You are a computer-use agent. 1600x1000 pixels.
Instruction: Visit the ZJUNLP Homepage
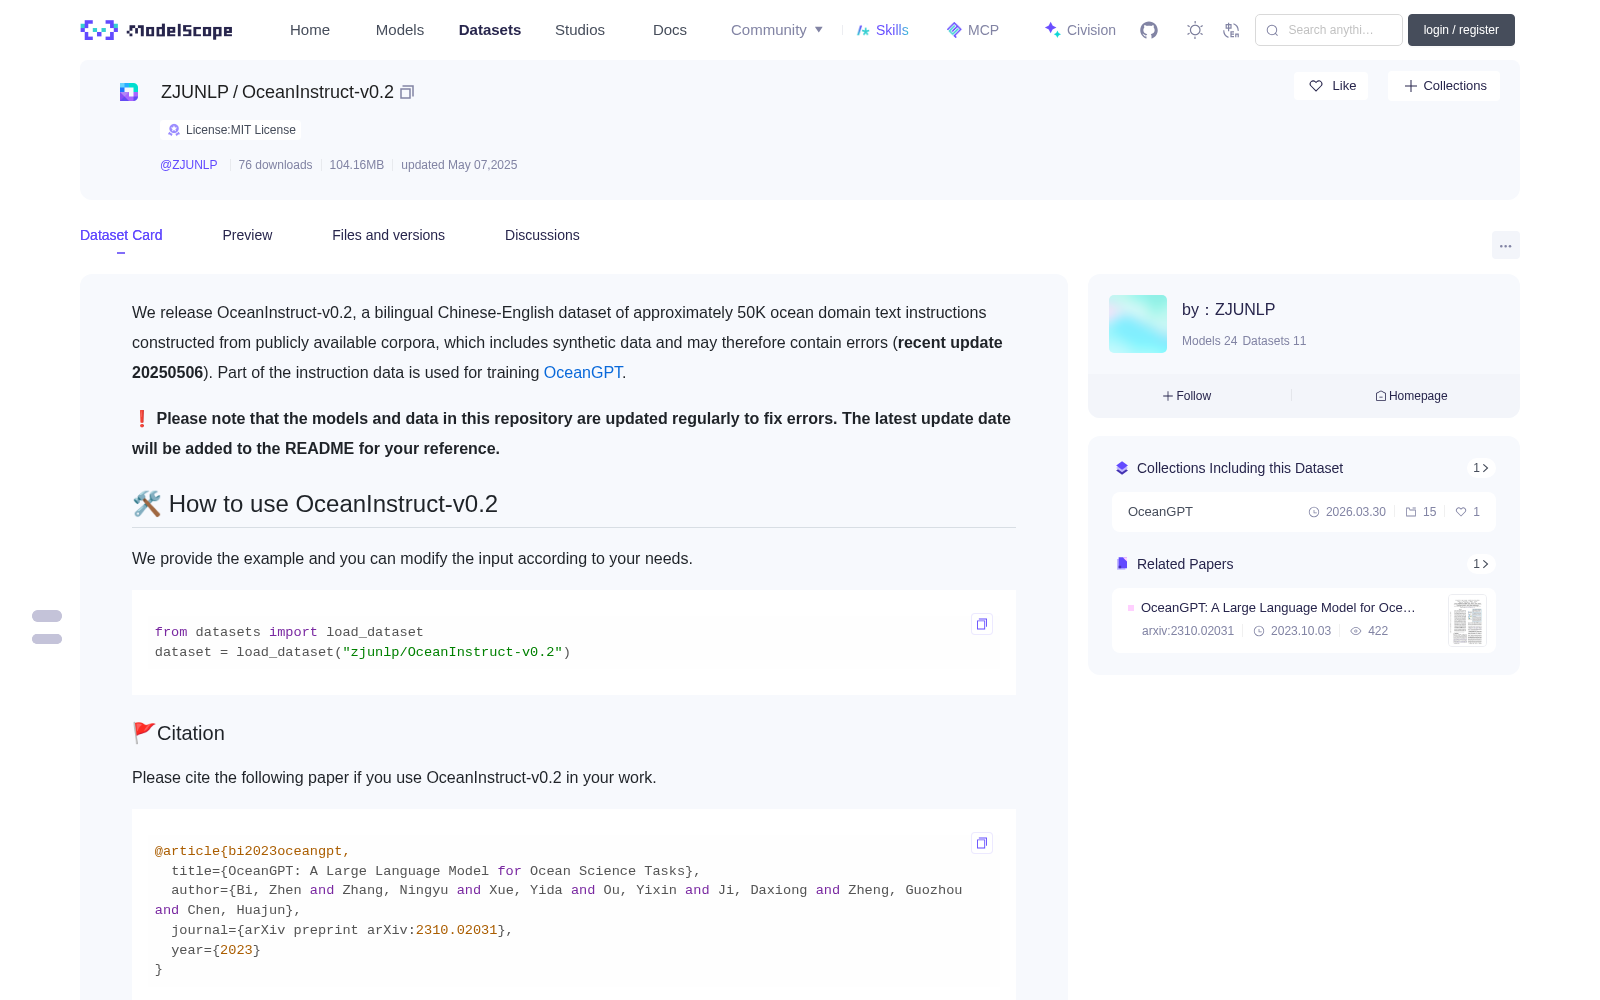click(1411, 396)
